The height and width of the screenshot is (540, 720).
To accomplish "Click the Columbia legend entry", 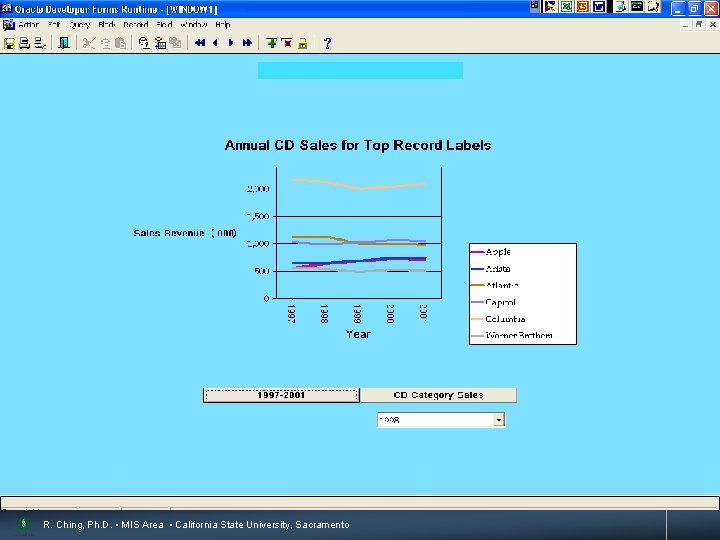I will (498, 319).
